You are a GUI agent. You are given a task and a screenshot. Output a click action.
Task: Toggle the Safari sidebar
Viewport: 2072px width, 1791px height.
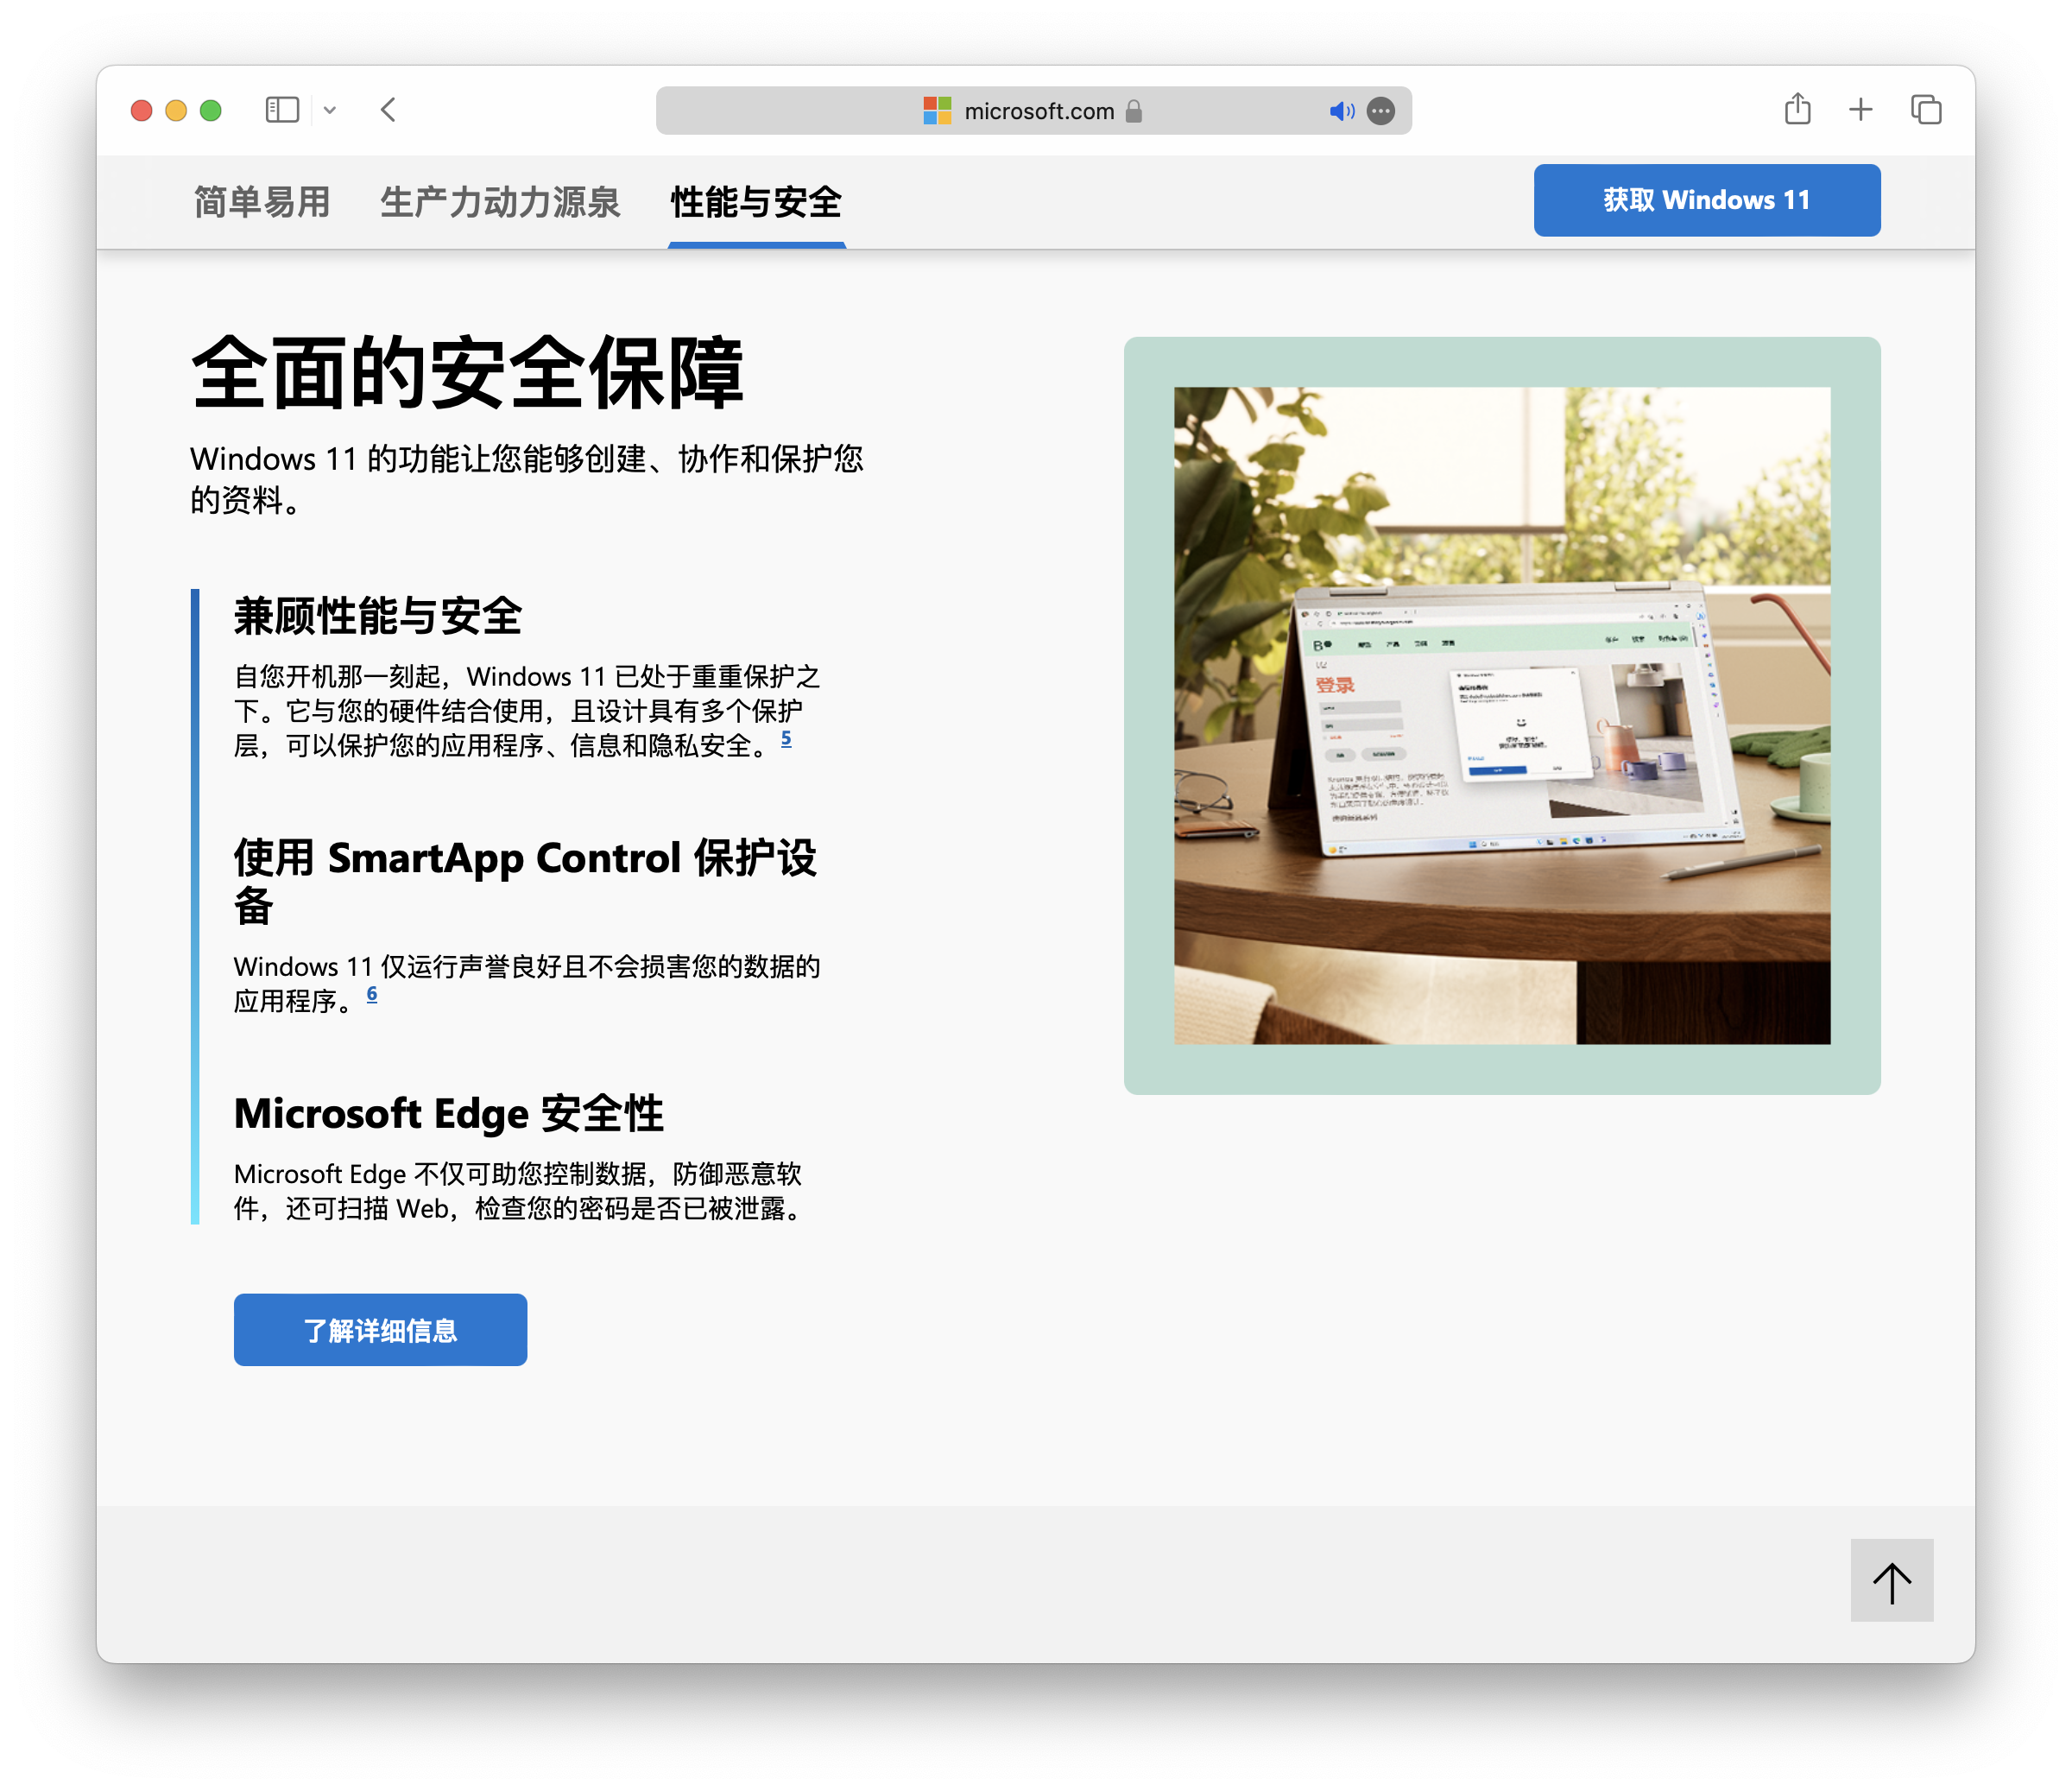pos(282,110)
